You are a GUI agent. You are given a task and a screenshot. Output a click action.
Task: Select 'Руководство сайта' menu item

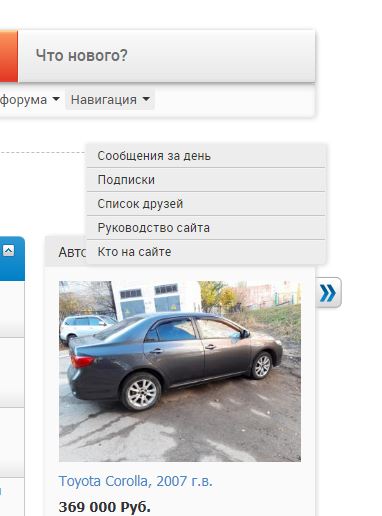pos(206,228)
